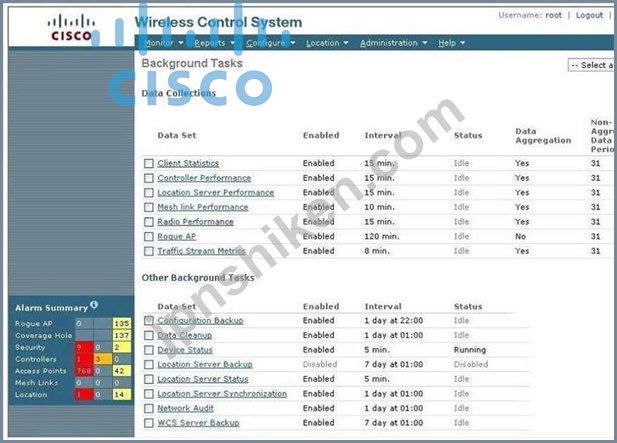Click the Logout link
Viewport: 617px width, 443px height.
coord(589,15)
